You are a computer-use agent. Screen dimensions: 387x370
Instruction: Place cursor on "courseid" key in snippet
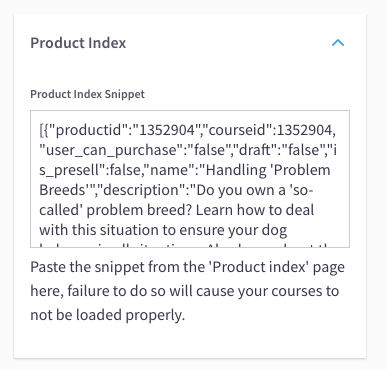click(237, 130)
